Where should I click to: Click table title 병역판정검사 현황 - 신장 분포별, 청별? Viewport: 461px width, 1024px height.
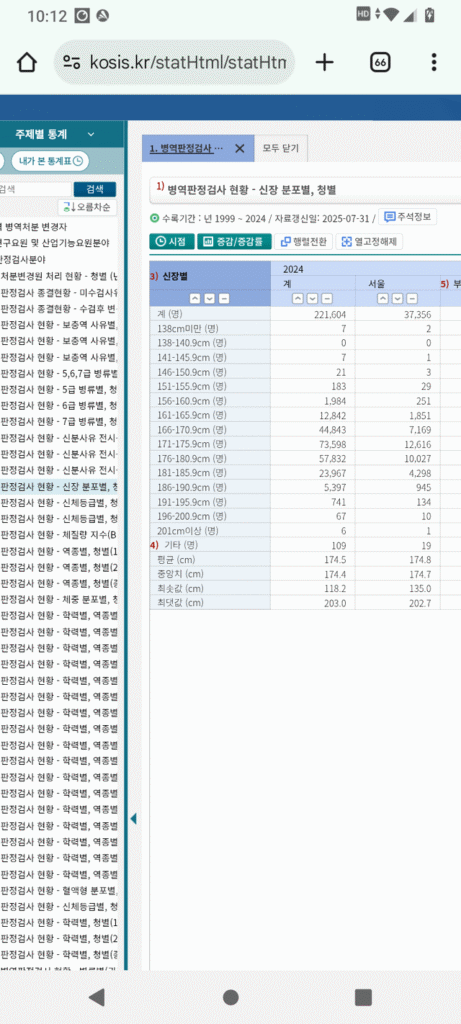point(252,190)
